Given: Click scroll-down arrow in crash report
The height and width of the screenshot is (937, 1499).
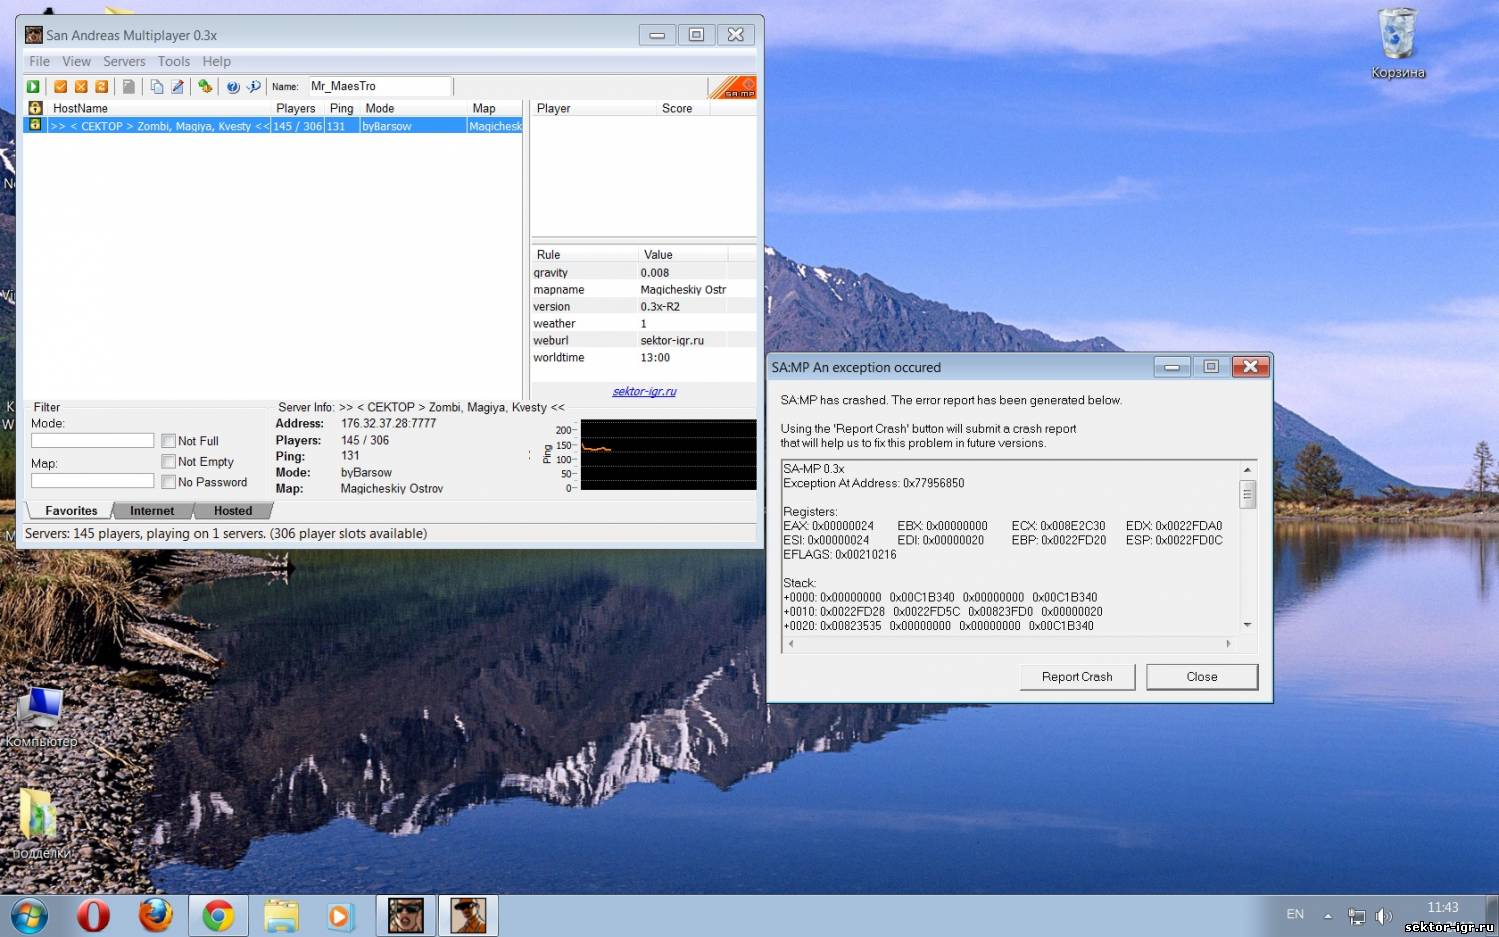Looking at the screenshot, I should click(x=1247, y=625).
